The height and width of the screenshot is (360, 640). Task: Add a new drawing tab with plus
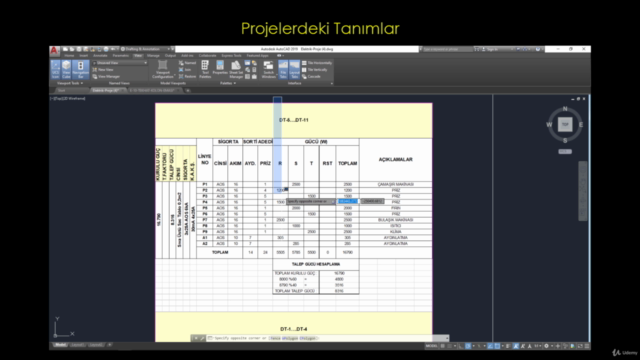click(x=188, y=91)
